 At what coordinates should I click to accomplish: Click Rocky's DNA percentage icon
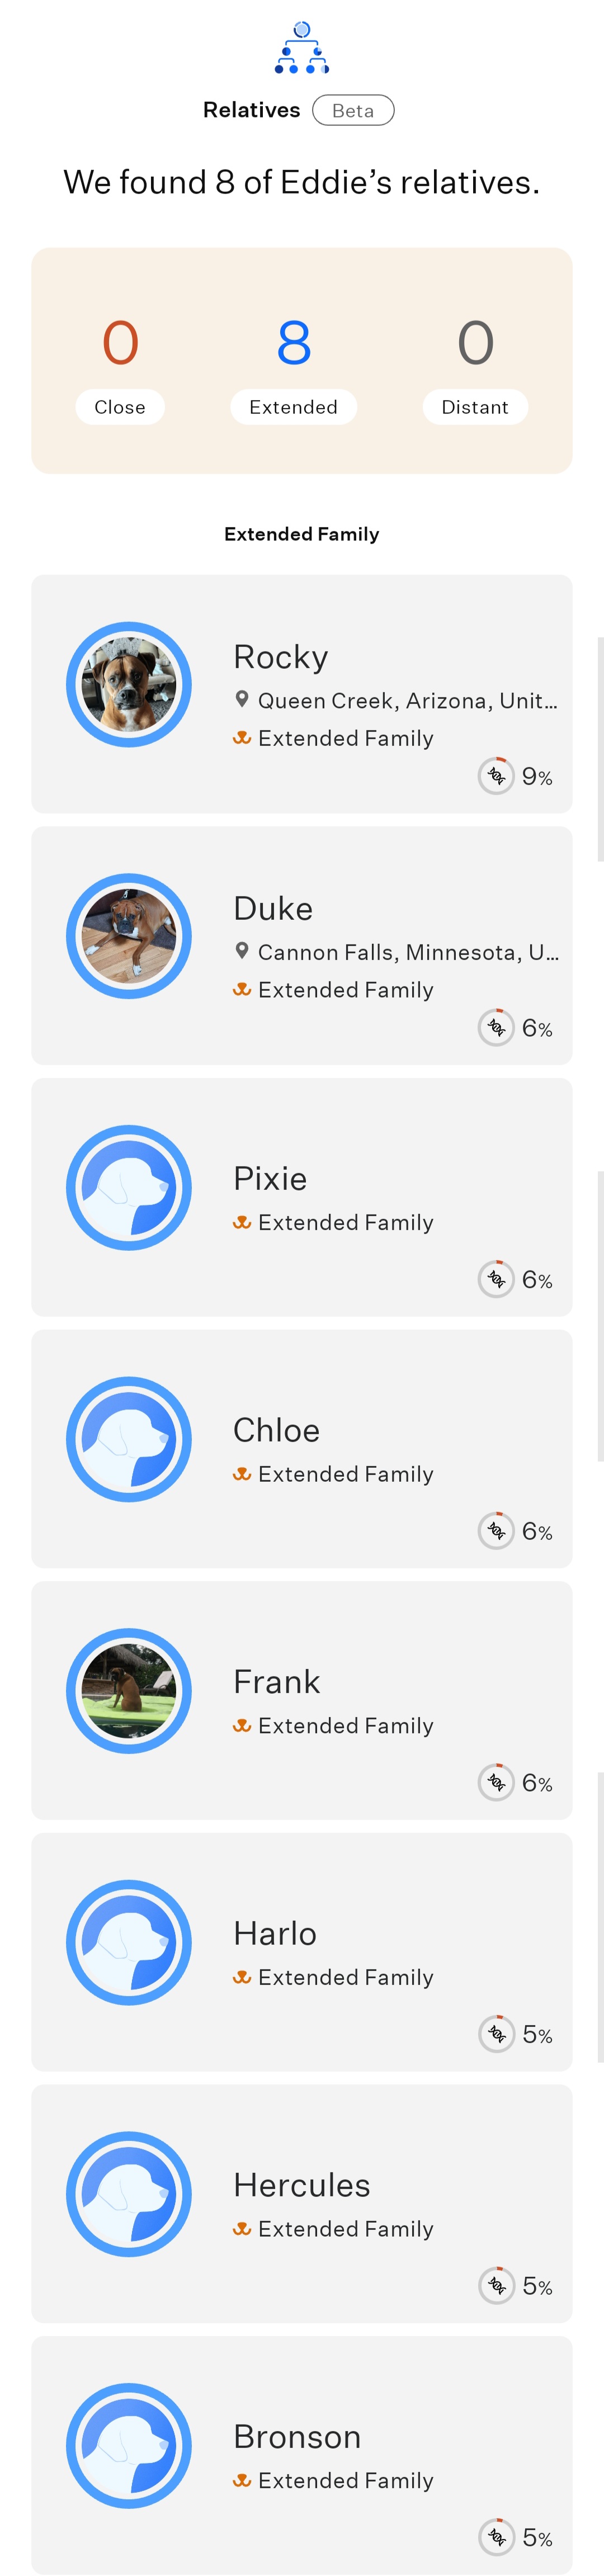pos(496,776)
